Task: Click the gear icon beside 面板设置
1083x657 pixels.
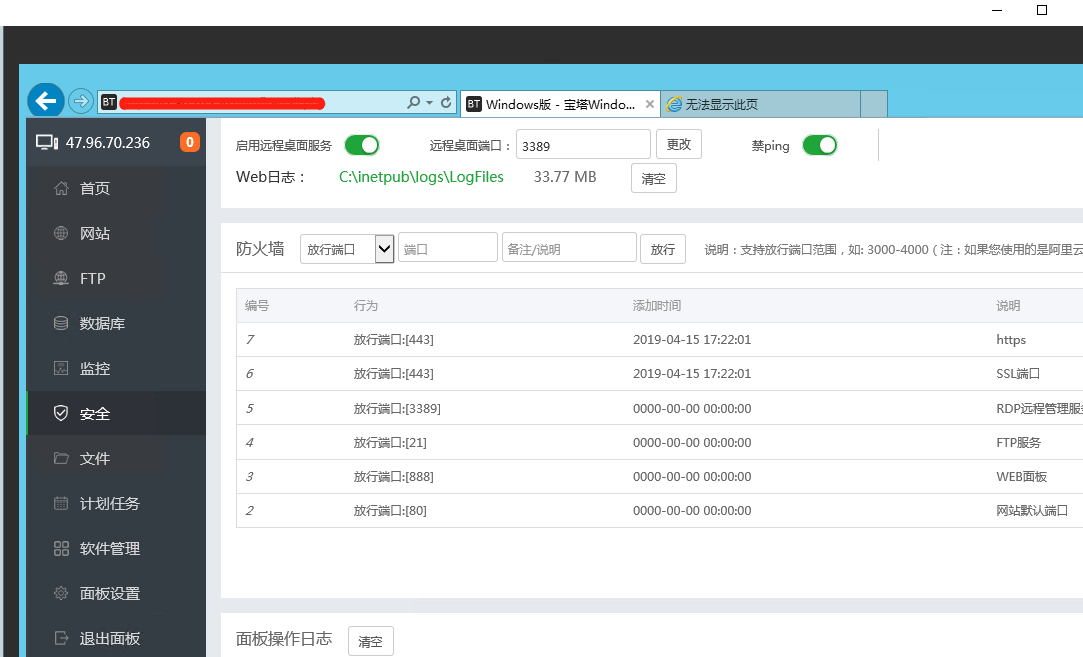Action: click(x=61, y=593)
